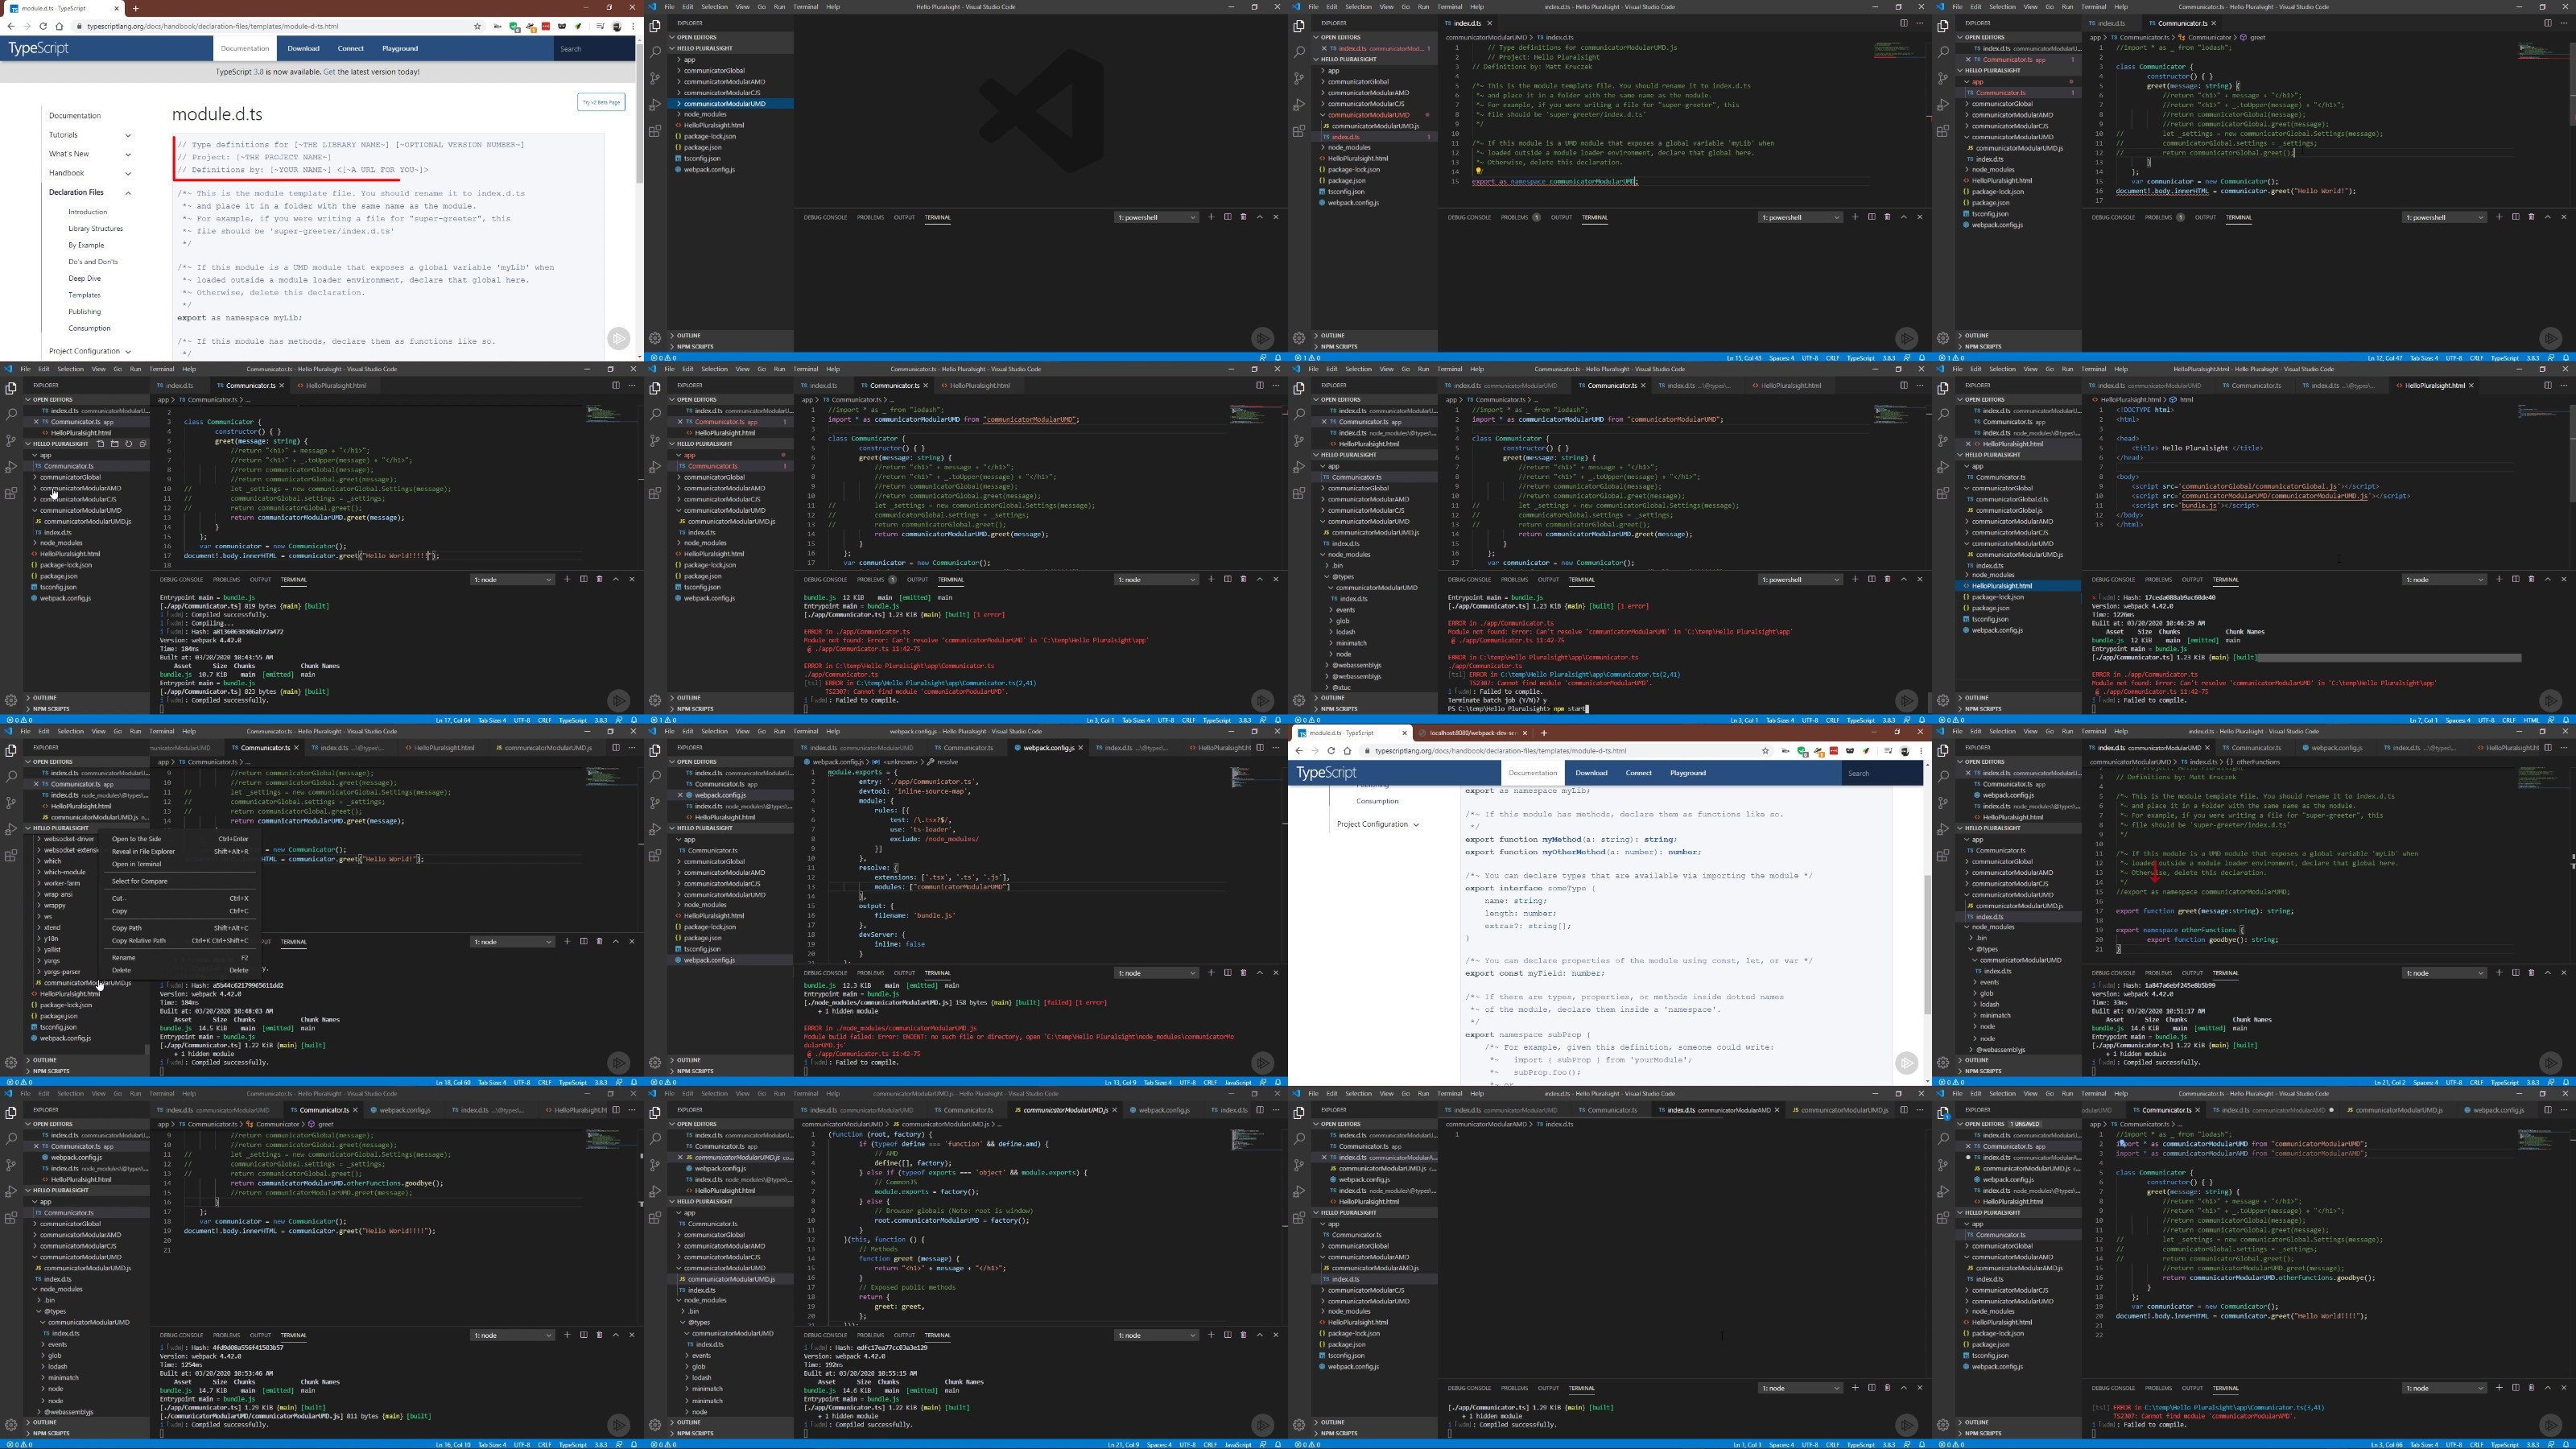
Task: Open new tab plus in Chrome window with localhost tab
Action: (x=1543, y=733)
